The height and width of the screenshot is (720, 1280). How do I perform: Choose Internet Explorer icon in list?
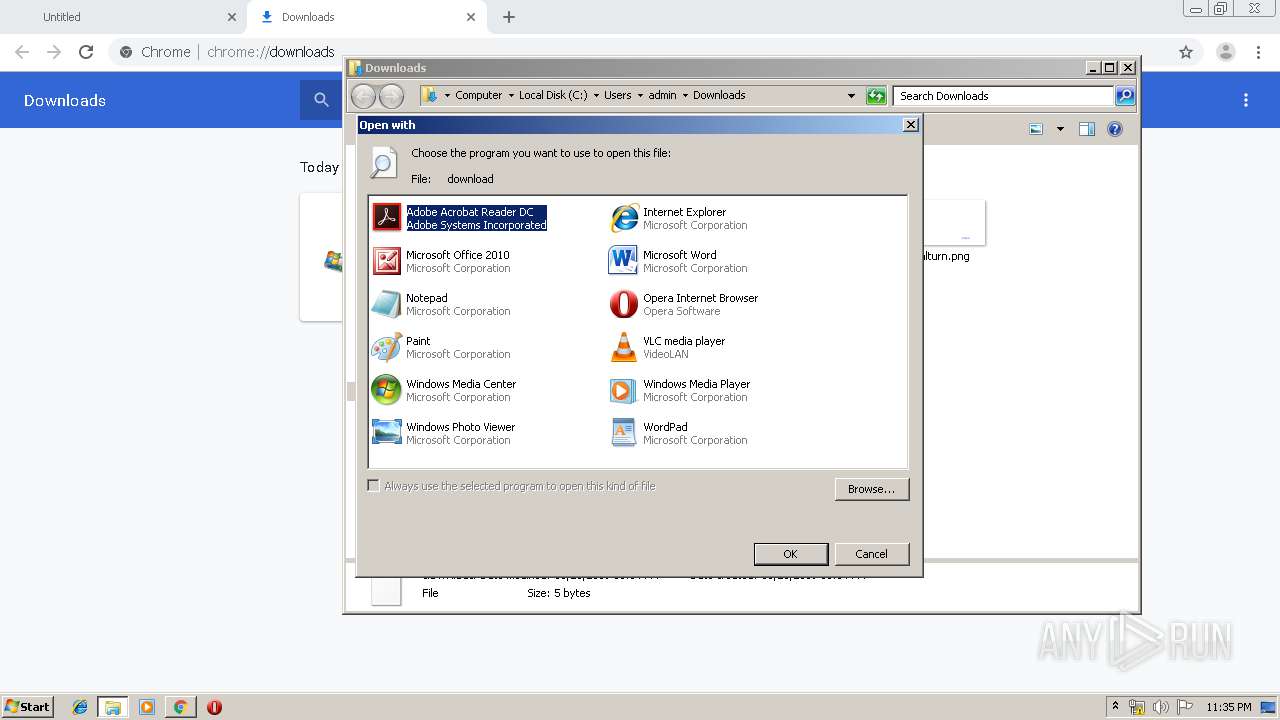click(x=623, y=217)
